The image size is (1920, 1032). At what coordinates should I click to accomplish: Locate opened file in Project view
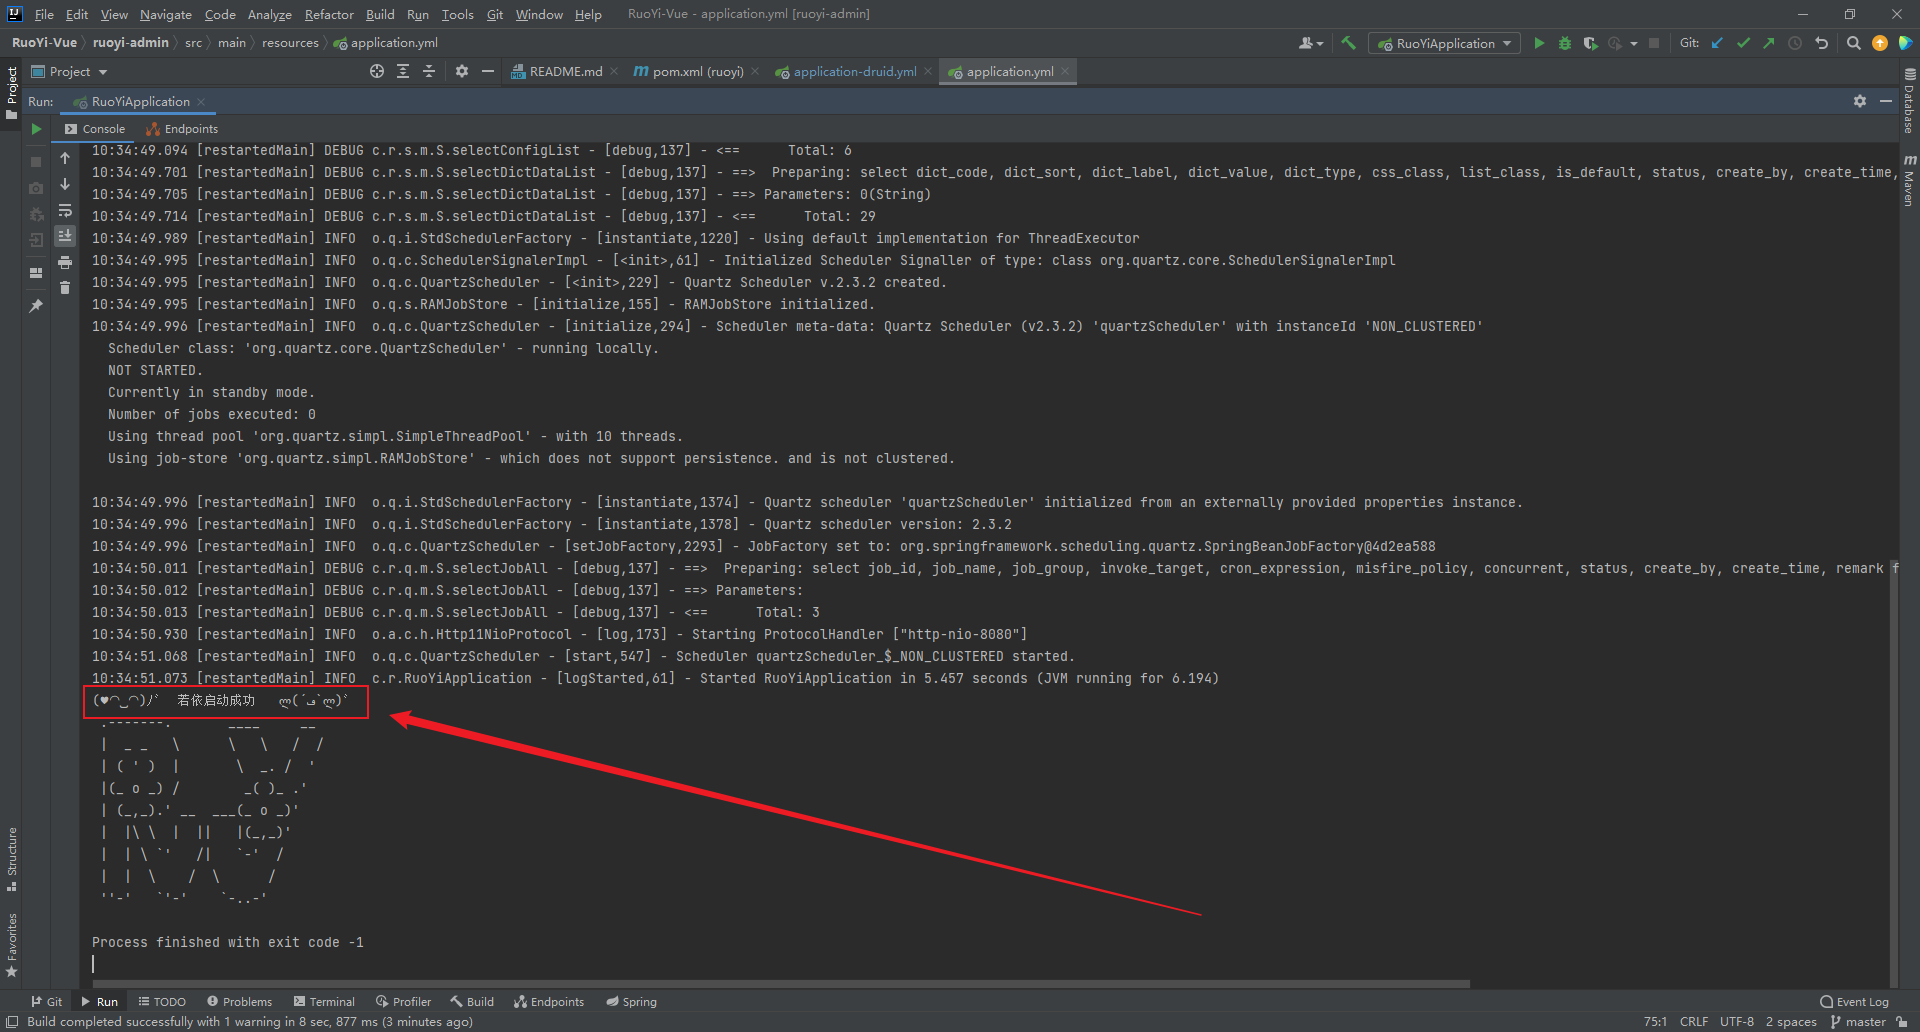coord(377,71)
